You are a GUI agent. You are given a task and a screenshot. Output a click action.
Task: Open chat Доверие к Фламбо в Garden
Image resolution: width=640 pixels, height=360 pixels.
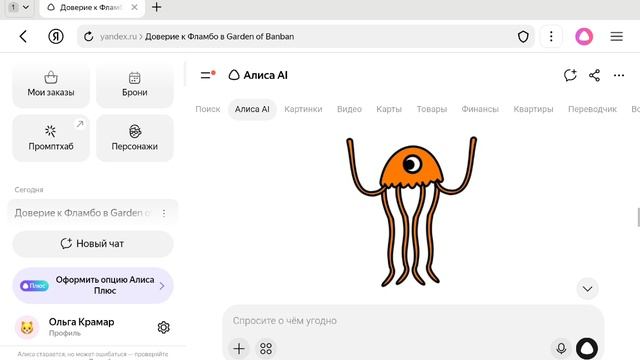pos(83,213)
